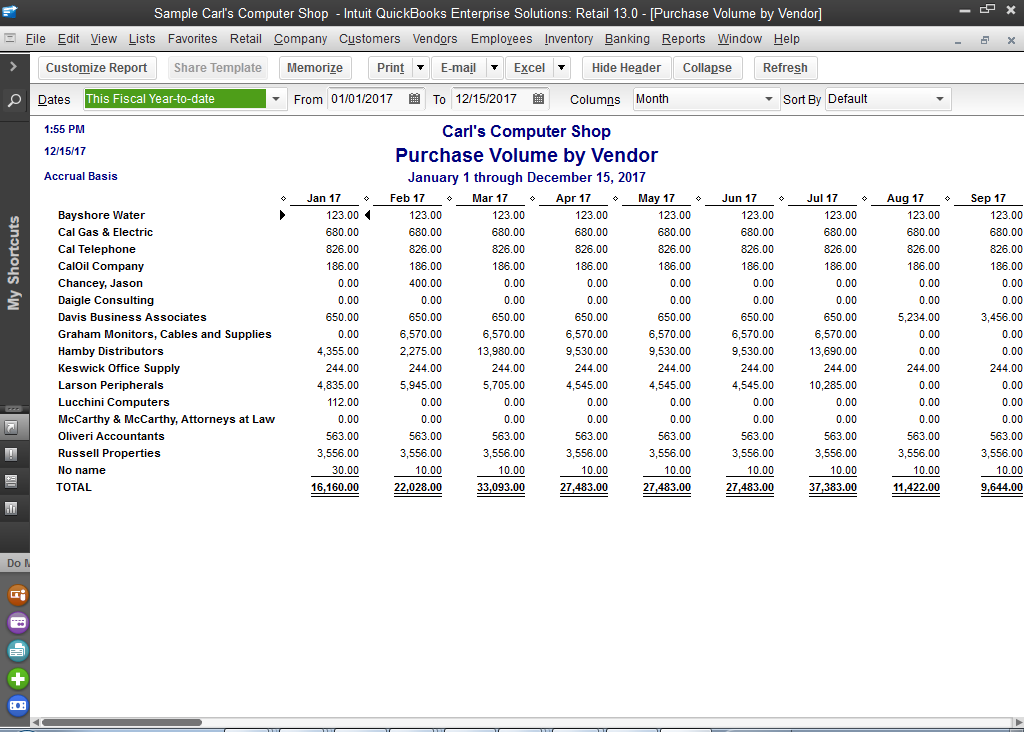The image size is (1024, 732).
Task: Open the Inventory menu
Action: tap(569, 39)
